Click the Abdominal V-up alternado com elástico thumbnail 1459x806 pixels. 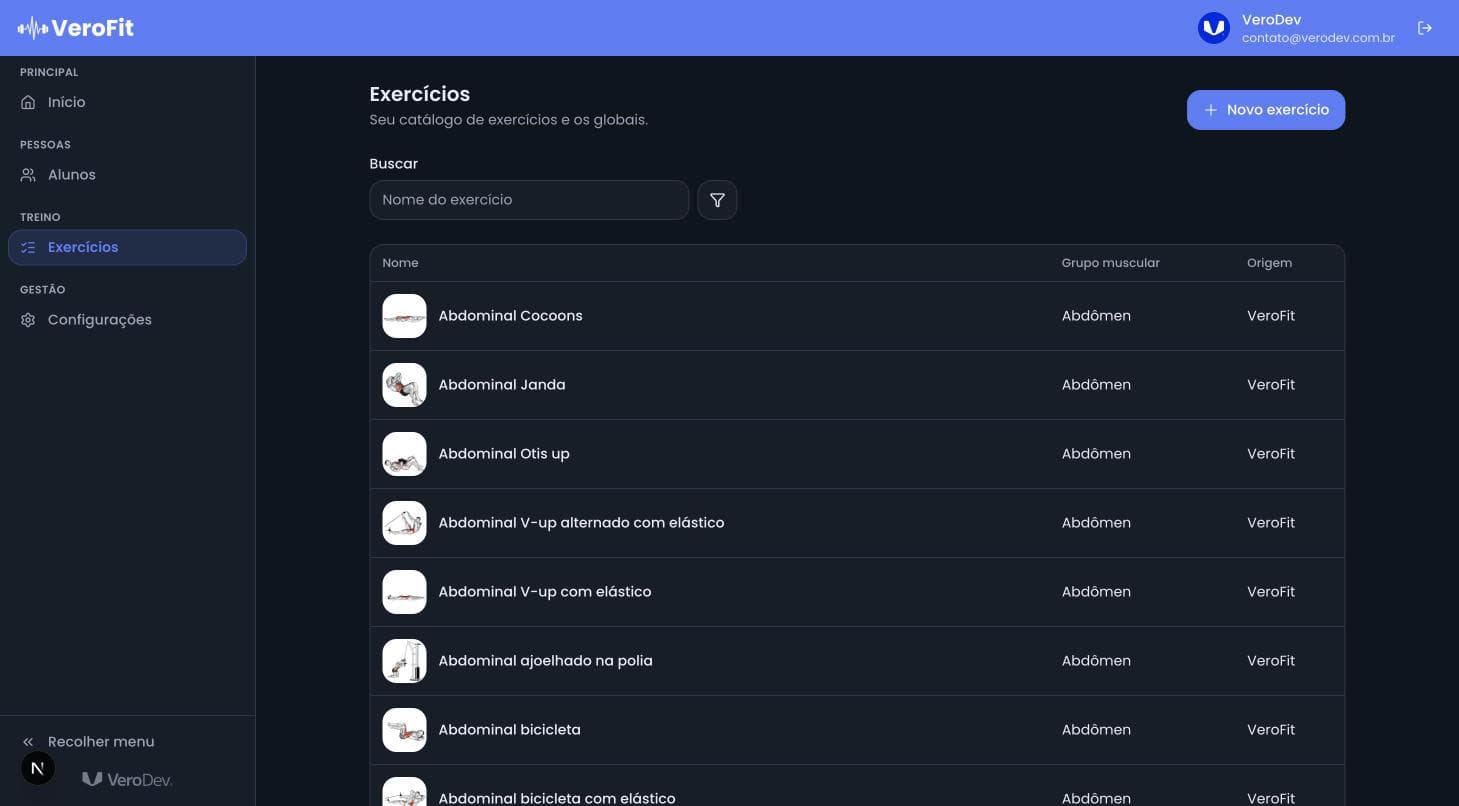click(x=404, y=523)
